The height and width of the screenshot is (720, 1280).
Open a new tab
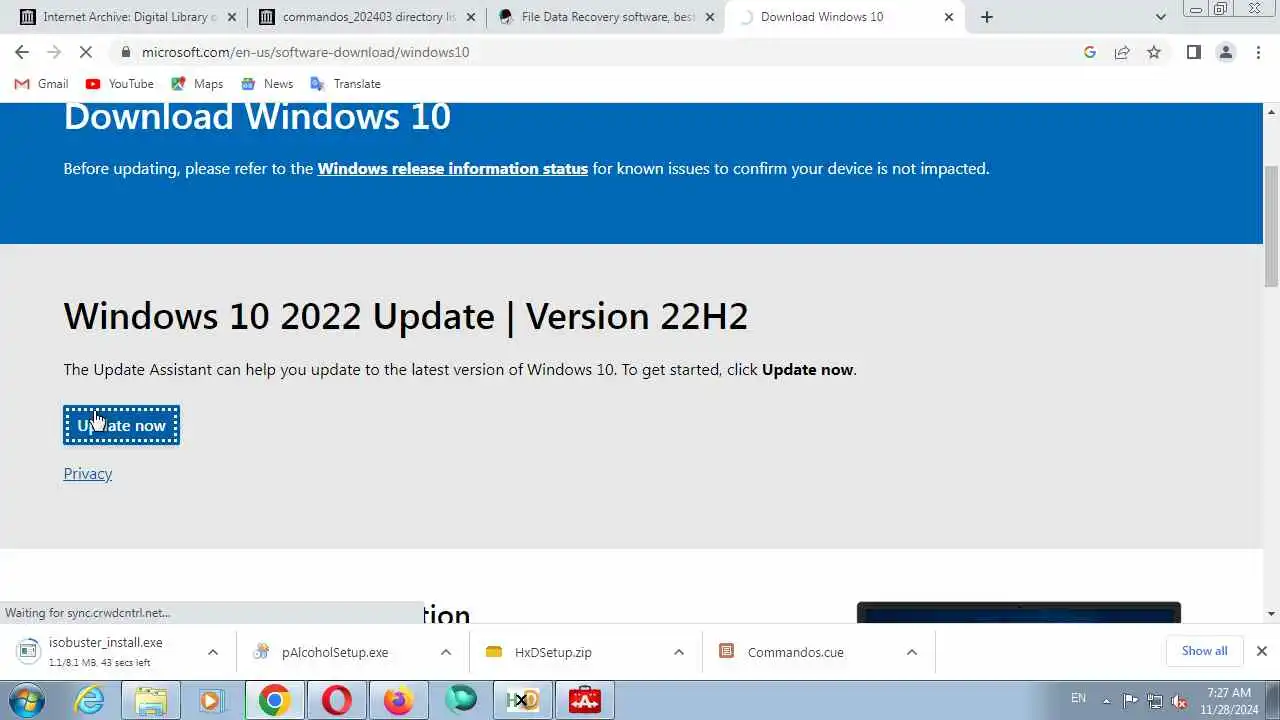pyautogui.click(x=987, y=17)
